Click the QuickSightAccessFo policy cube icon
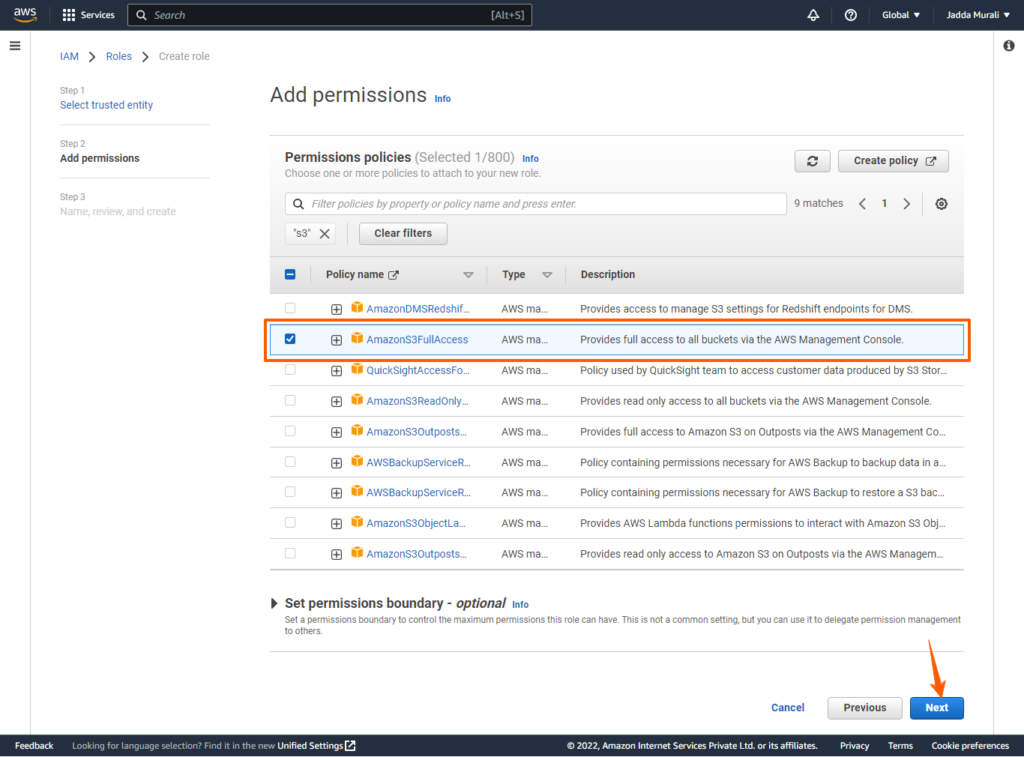 click(x=357, y=369)
